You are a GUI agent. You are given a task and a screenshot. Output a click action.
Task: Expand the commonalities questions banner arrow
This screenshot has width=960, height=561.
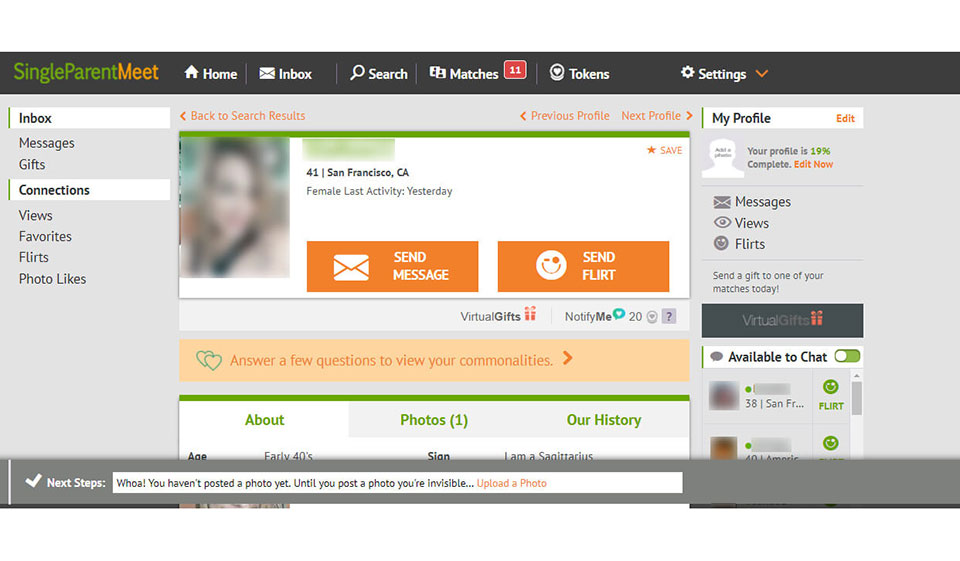[568, 358]
